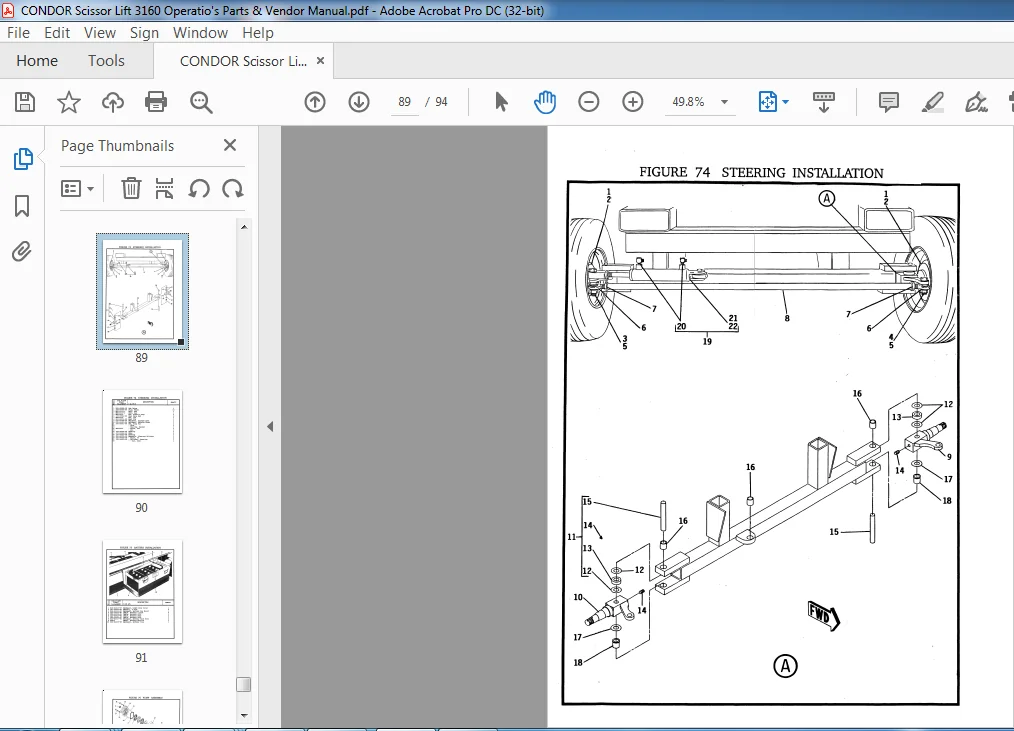
Task: Open the thumbnail options dropdown
Action: [x=77, y=188]
